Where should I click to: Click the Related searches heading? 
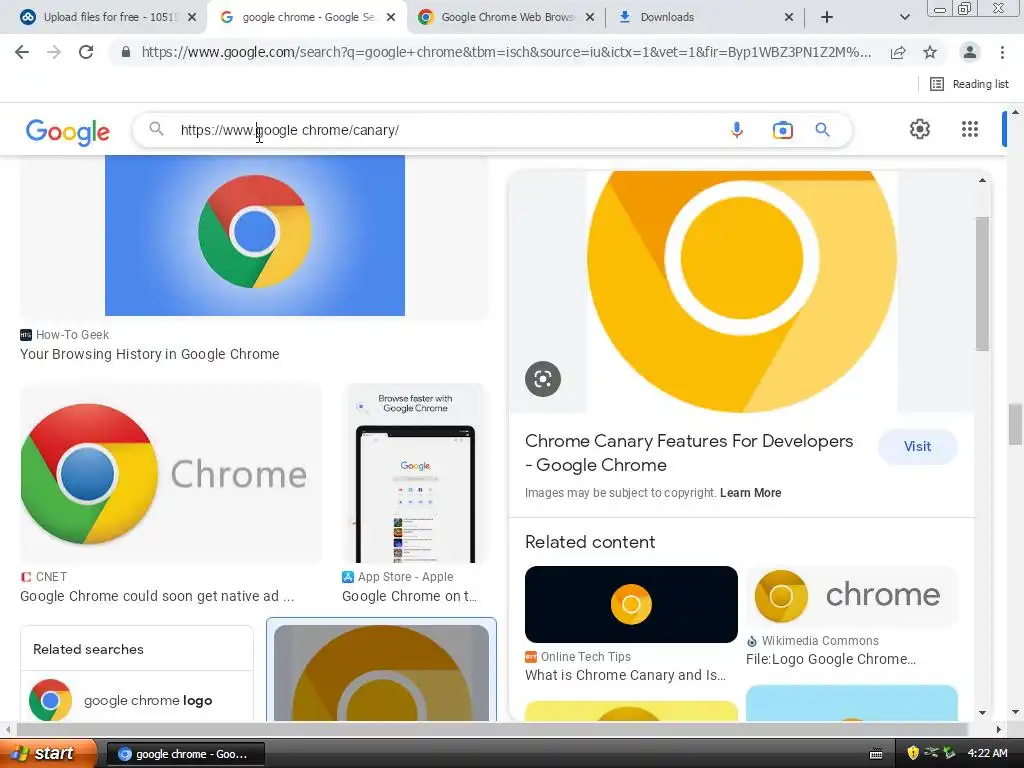tap(88, 649)
